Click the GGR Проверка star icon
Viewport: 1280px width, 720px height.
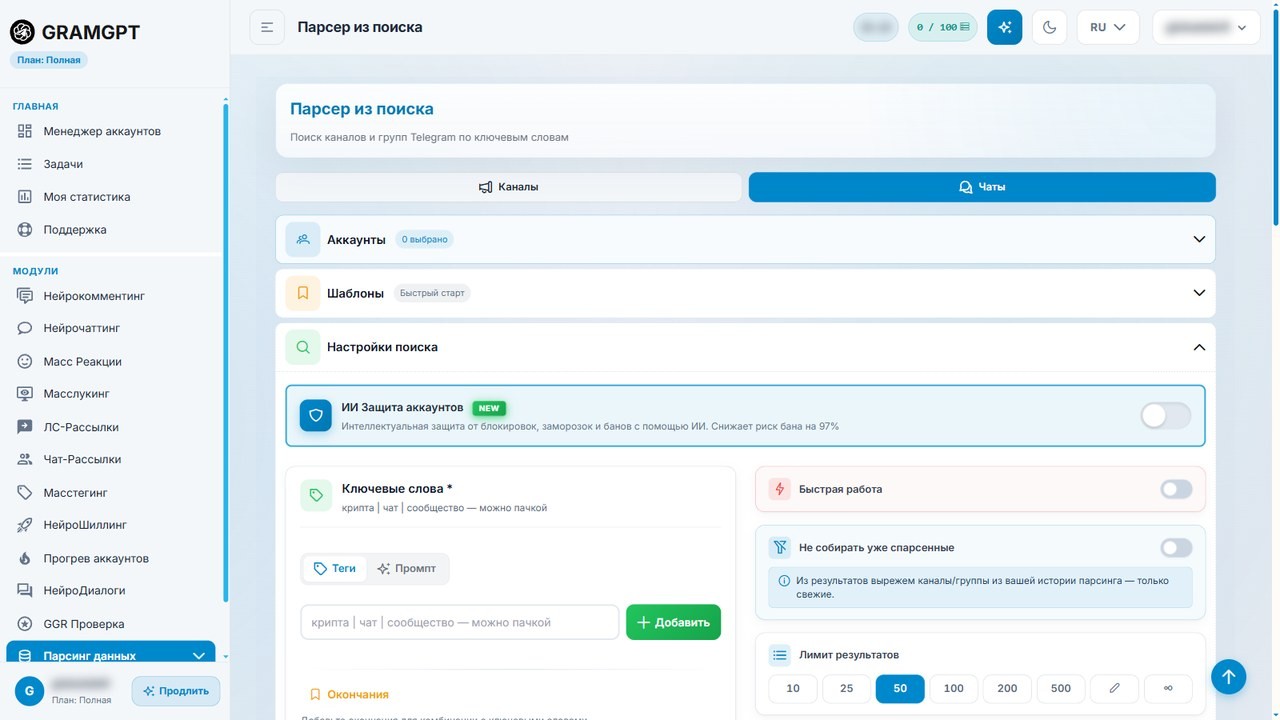pyautogui.click(x=25, y=624)
